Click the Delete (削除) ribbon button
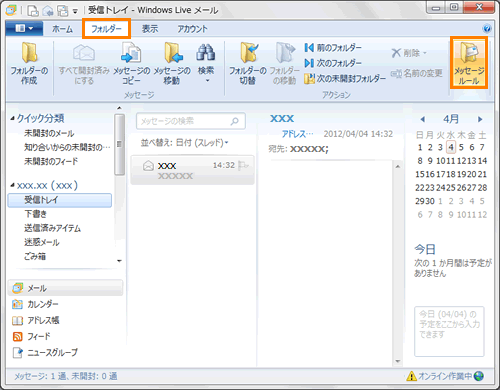This screenshot has height=390, width=500. click(409, 53)
